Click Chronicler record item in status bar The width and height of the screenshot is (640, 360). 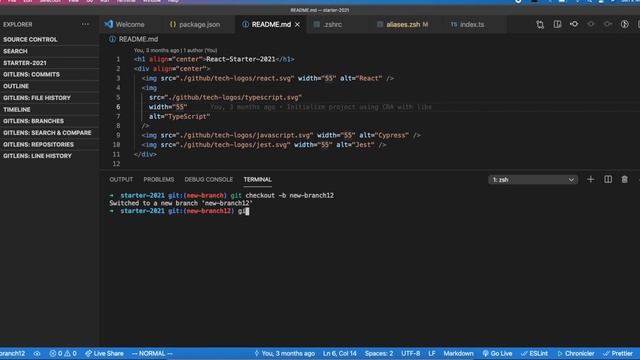(576, 353)
